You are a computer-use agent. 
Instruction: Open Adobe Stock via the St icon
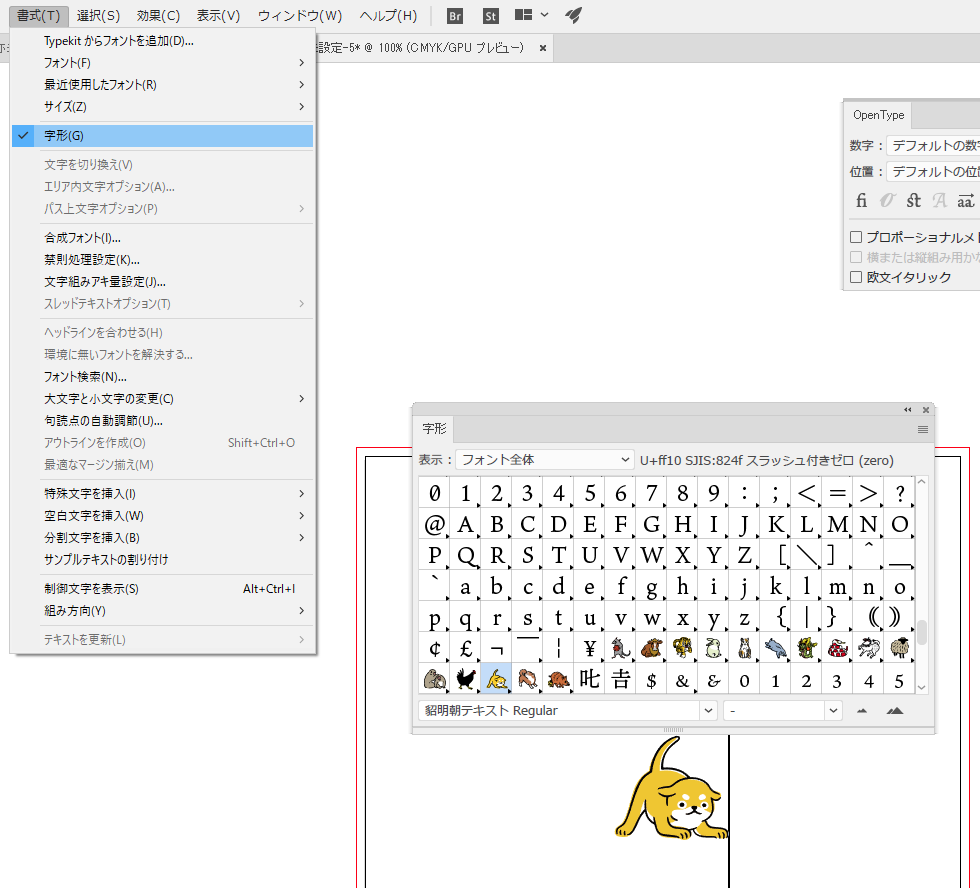[491, 16]
